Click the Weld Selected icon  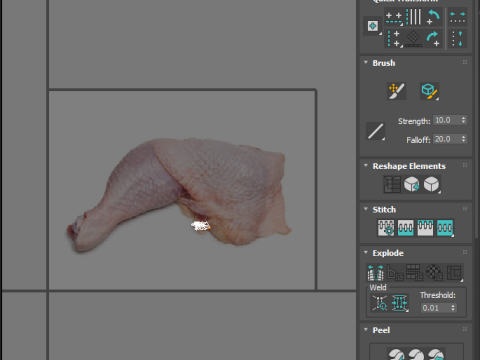coord(400,303)
